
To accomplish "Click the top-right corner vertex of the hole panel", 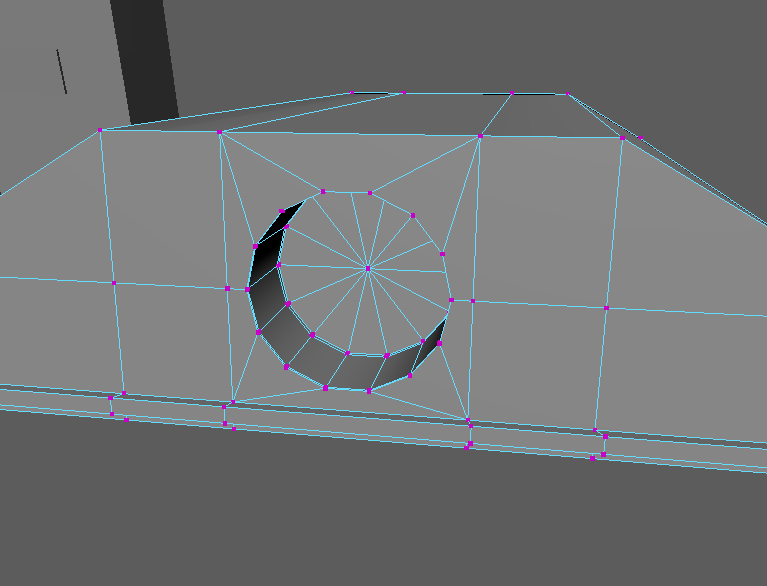I will click(x=480, y=135).
